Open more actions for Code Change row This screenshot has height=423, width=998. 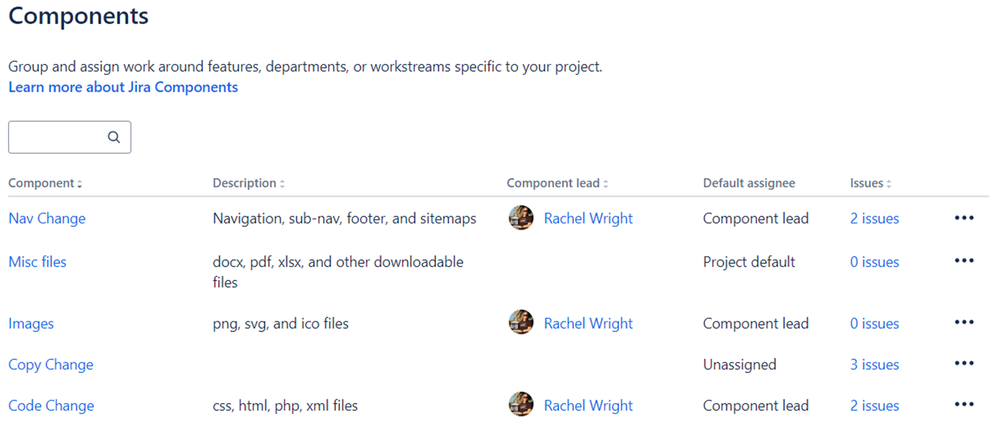coord(964,405)
